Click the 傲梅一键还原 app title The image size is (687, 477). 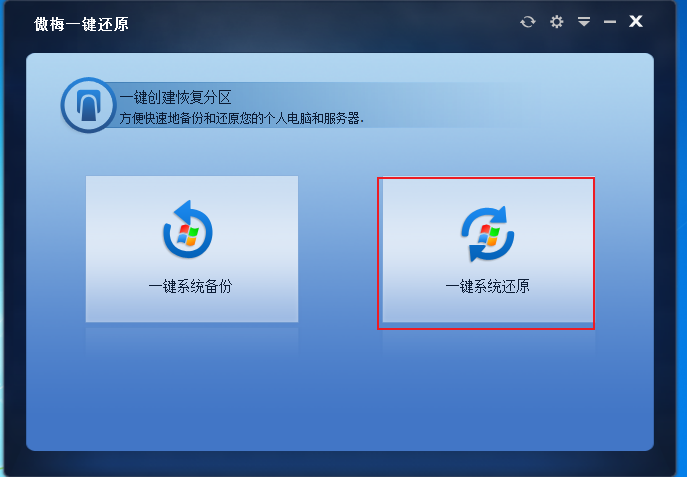pyautogui.click(x=81, y=24)
